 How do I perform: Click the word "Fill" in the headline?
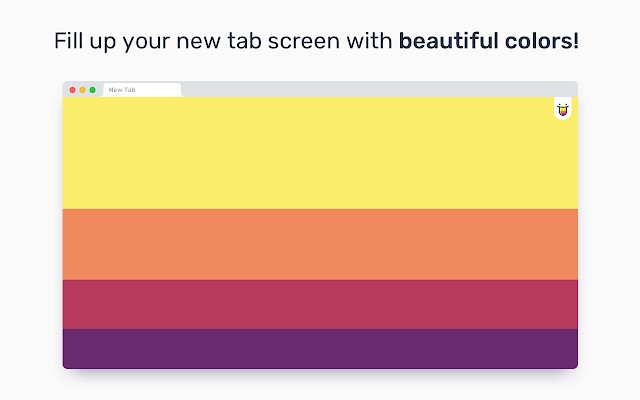[69, 41]
